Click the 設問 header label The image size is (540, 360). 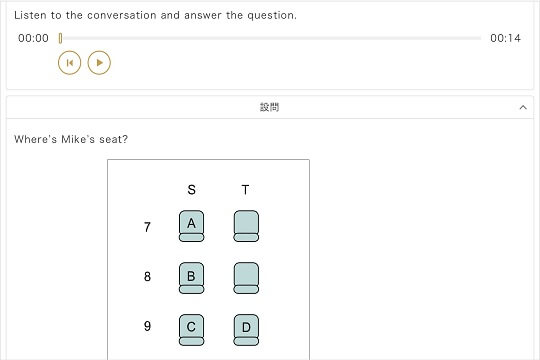click(269, 107)
